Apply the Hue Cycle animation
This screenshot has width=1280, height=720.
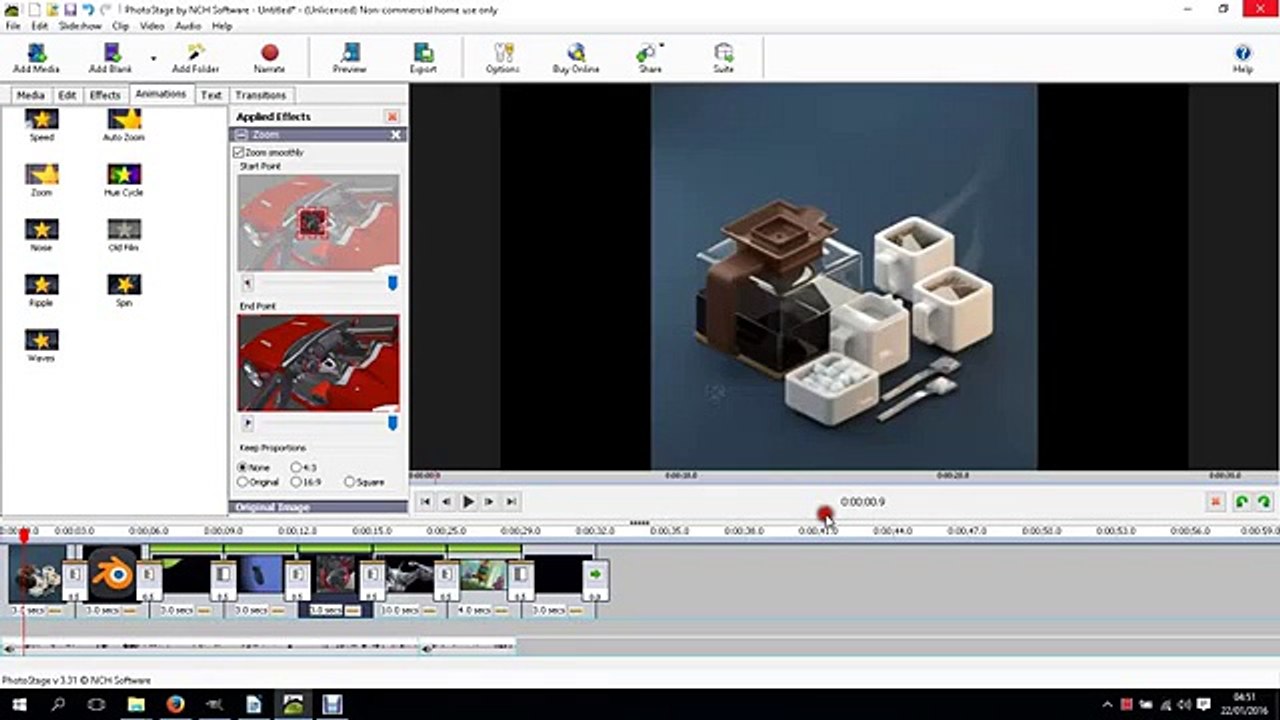[124, 180]
